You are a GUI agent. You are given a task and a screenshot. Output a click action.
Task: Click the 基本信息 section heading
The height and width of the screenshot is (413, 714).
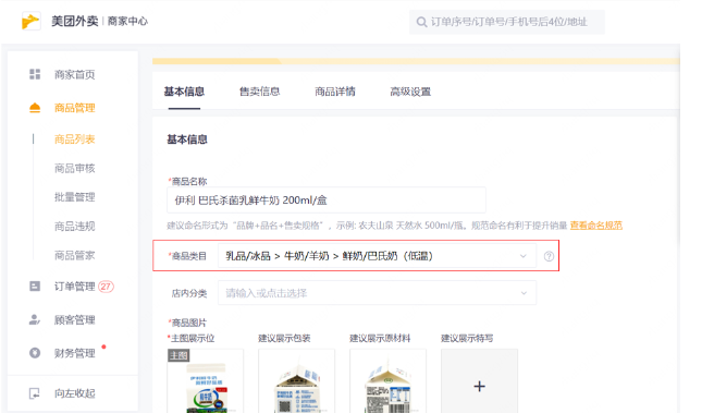(187, 139)
